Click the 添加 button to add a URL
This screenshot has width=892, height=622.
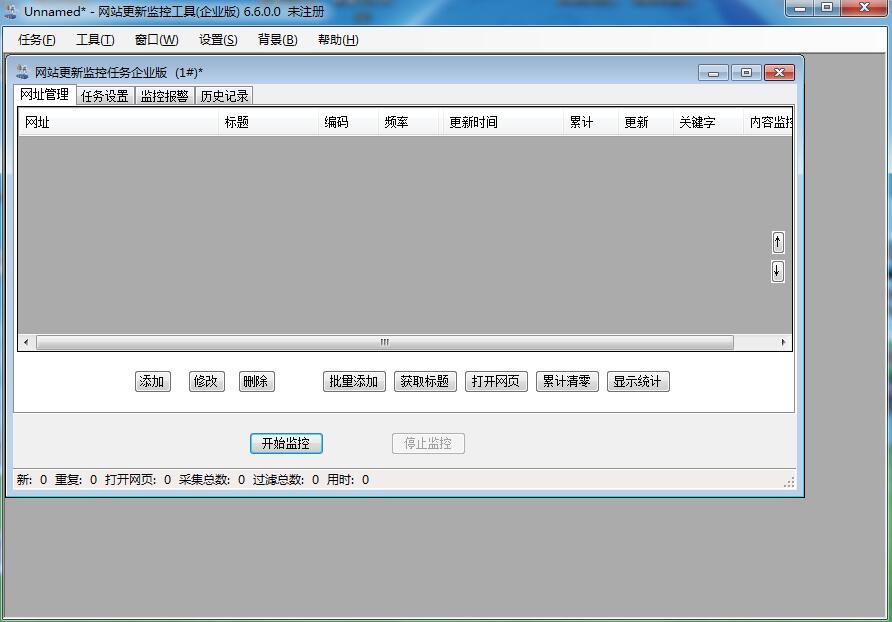click(x=152, y=381)
